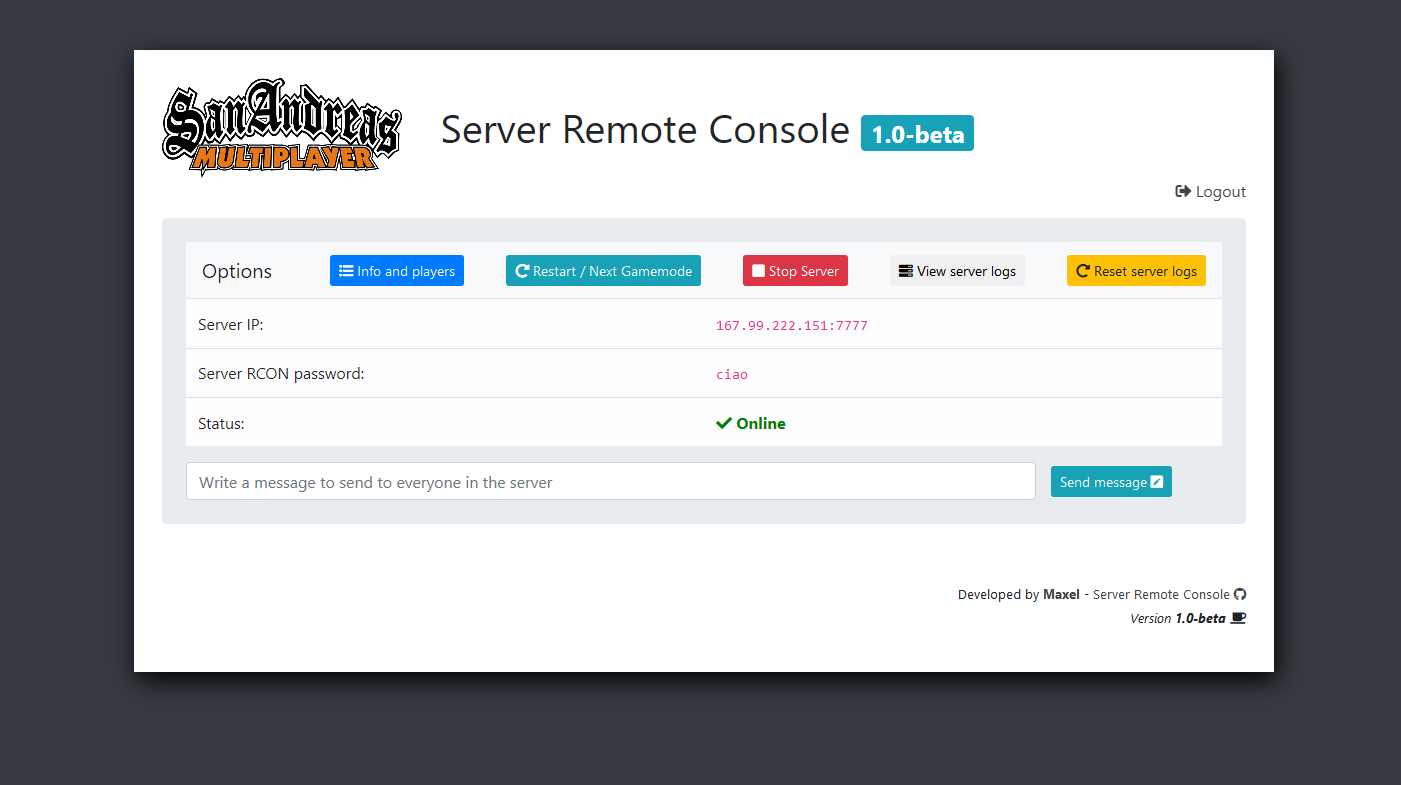Click the logout arrow icon

click(x=1183, y=191)
